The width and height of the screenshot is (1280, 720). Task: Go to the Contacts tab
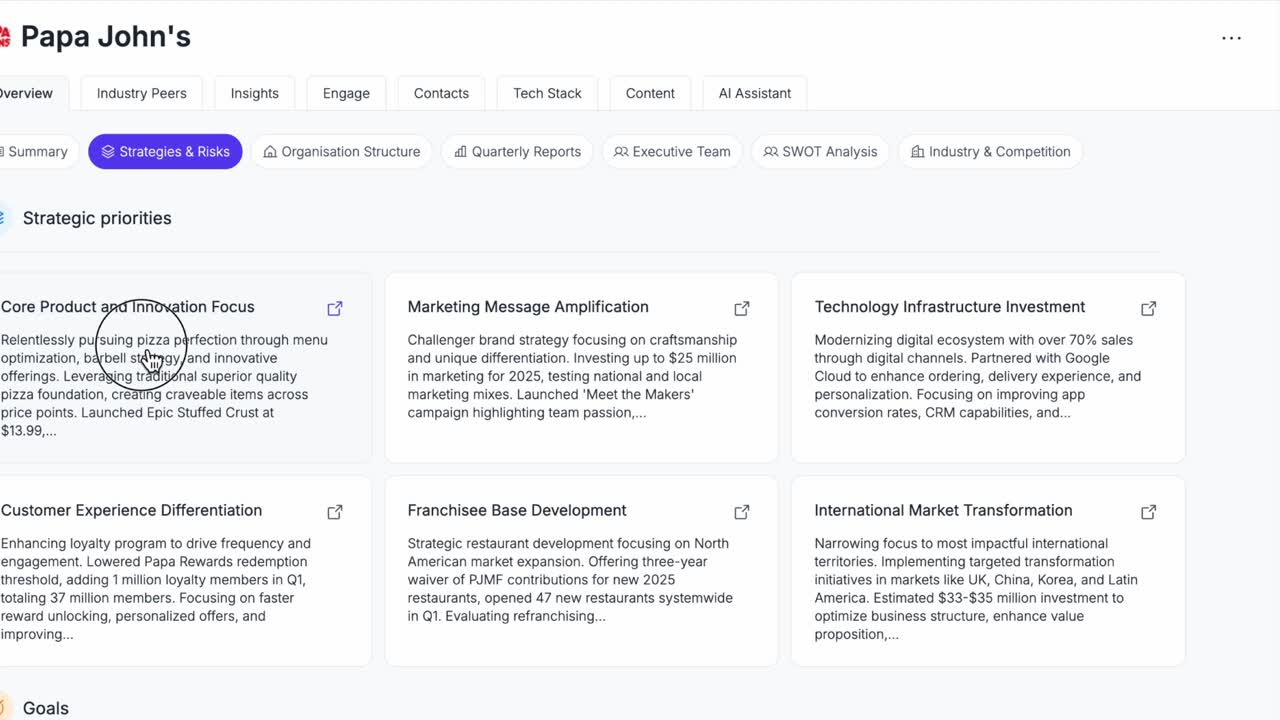pyautogui.click(x=441, y=93)
